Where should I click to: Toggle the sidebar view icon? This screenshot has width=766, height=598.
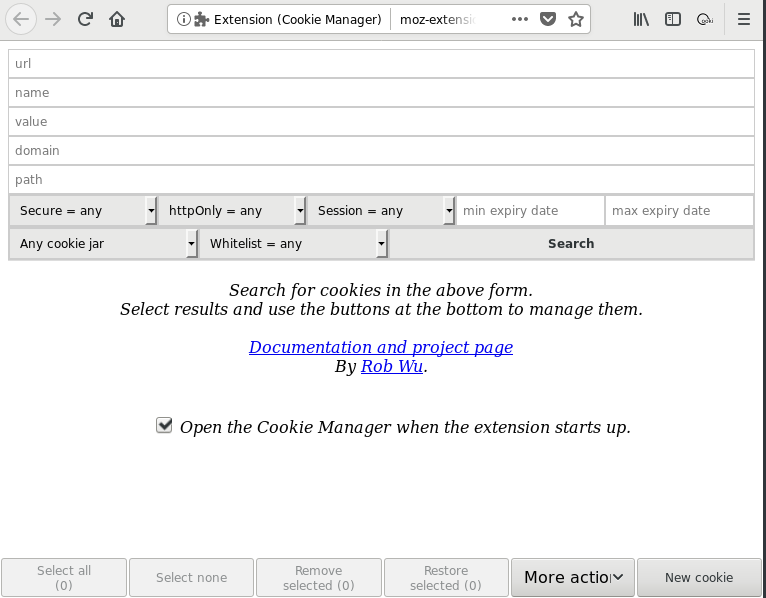673,20
